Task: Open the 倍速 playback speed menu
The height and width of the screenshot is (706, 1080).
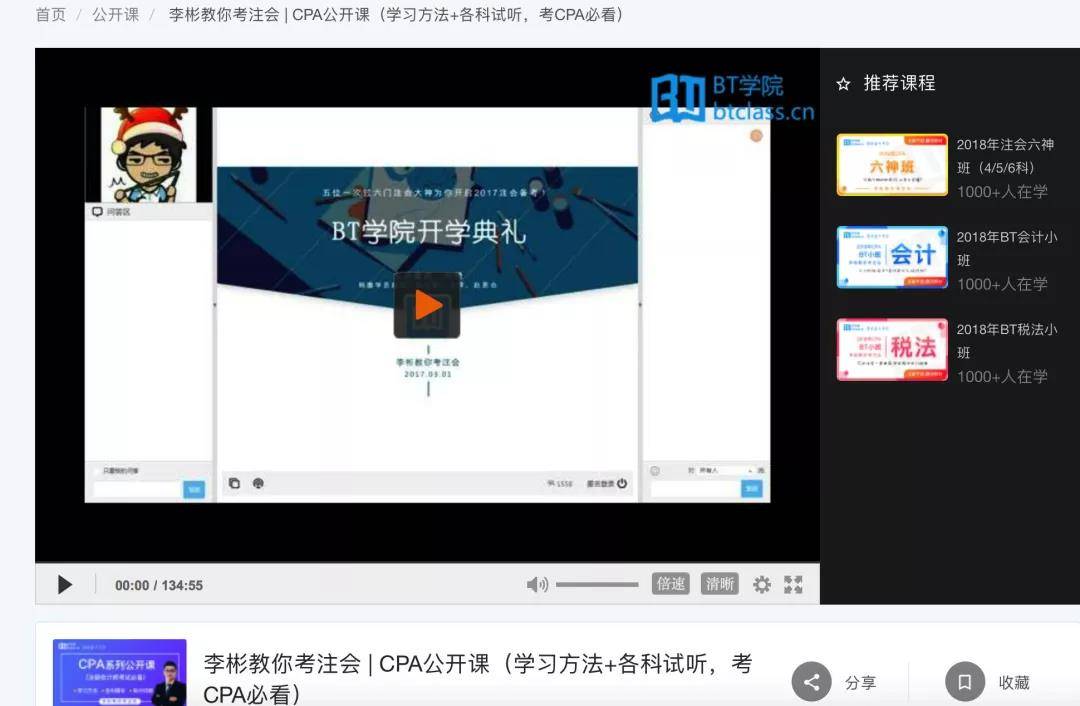Action: (670, 584)
